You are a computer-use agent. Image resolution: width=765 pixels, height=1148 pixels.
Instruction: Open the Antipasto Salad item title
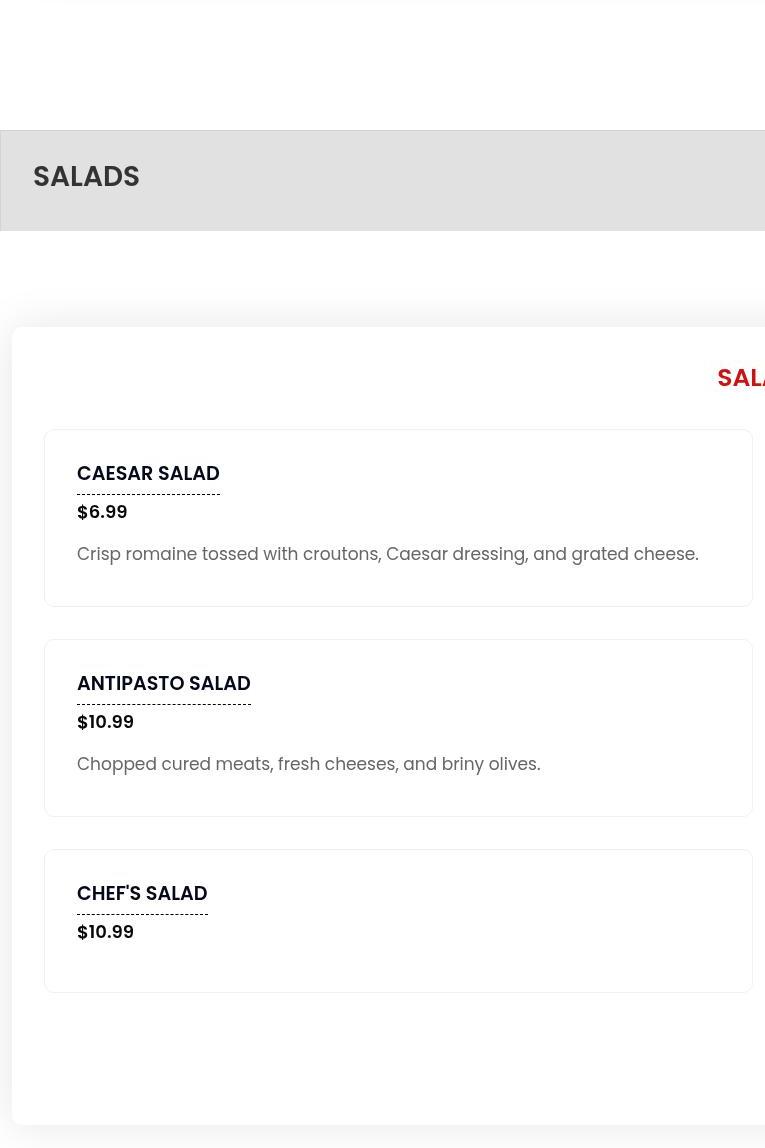[163, 683]
